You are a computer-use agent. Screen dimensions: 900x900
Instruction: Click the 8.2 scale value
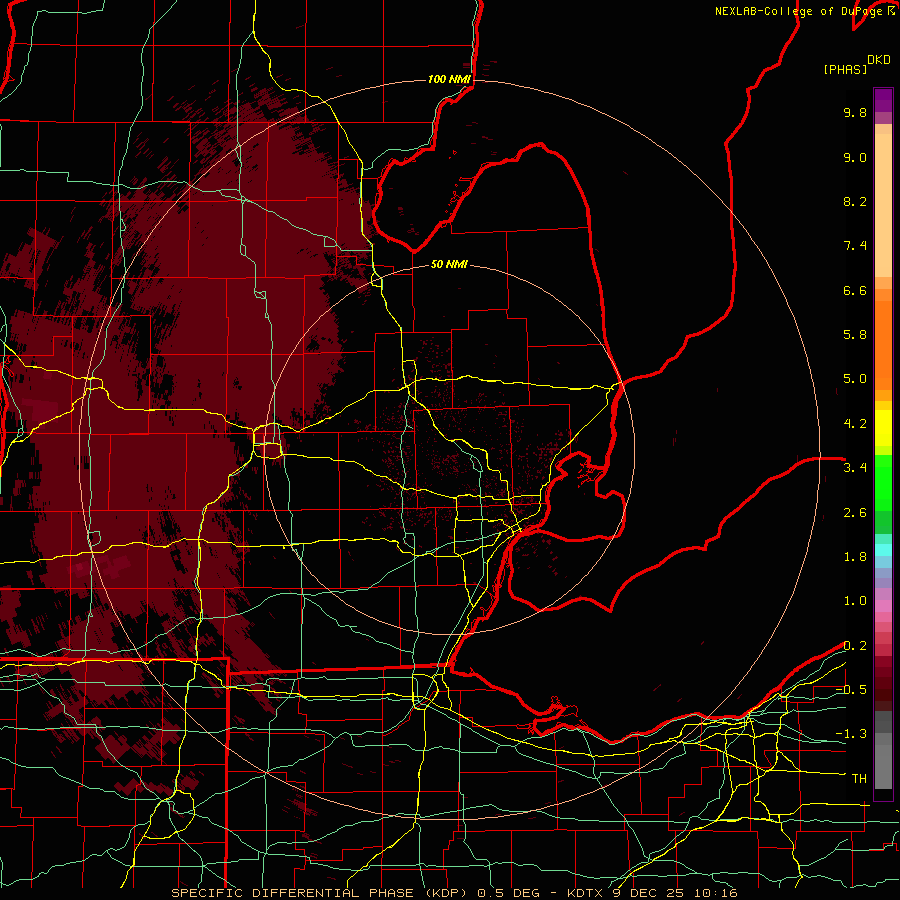click(855, 201)
